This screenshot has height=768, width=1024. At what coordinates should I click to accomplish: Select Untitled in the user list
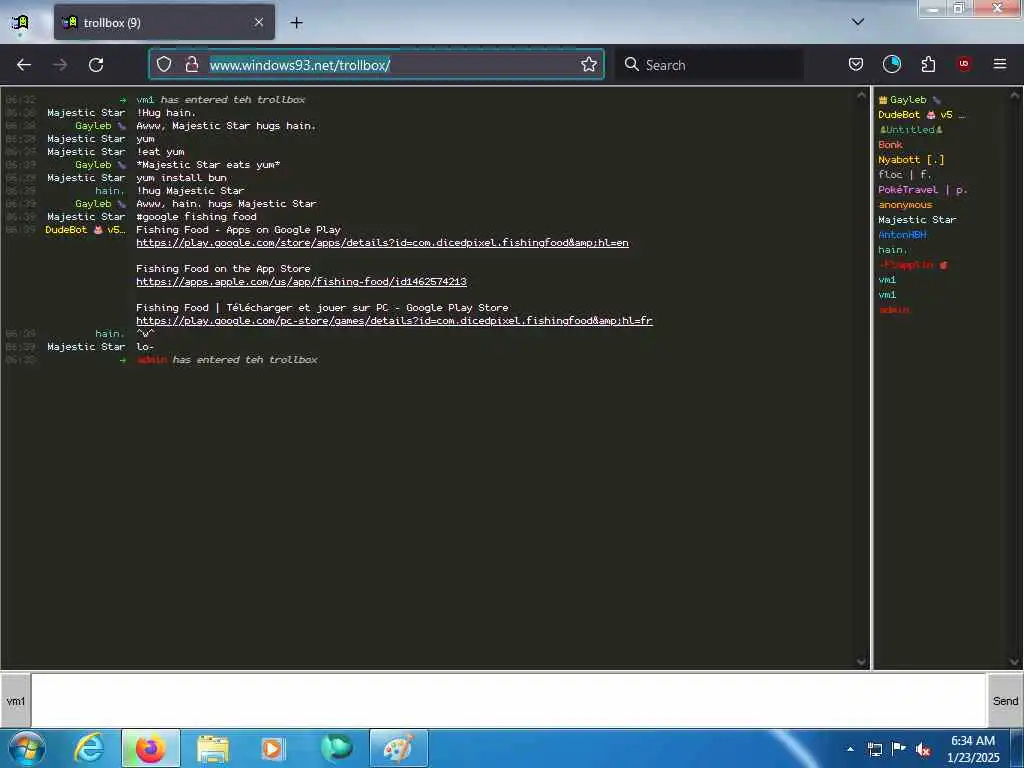tap(910, 130)
